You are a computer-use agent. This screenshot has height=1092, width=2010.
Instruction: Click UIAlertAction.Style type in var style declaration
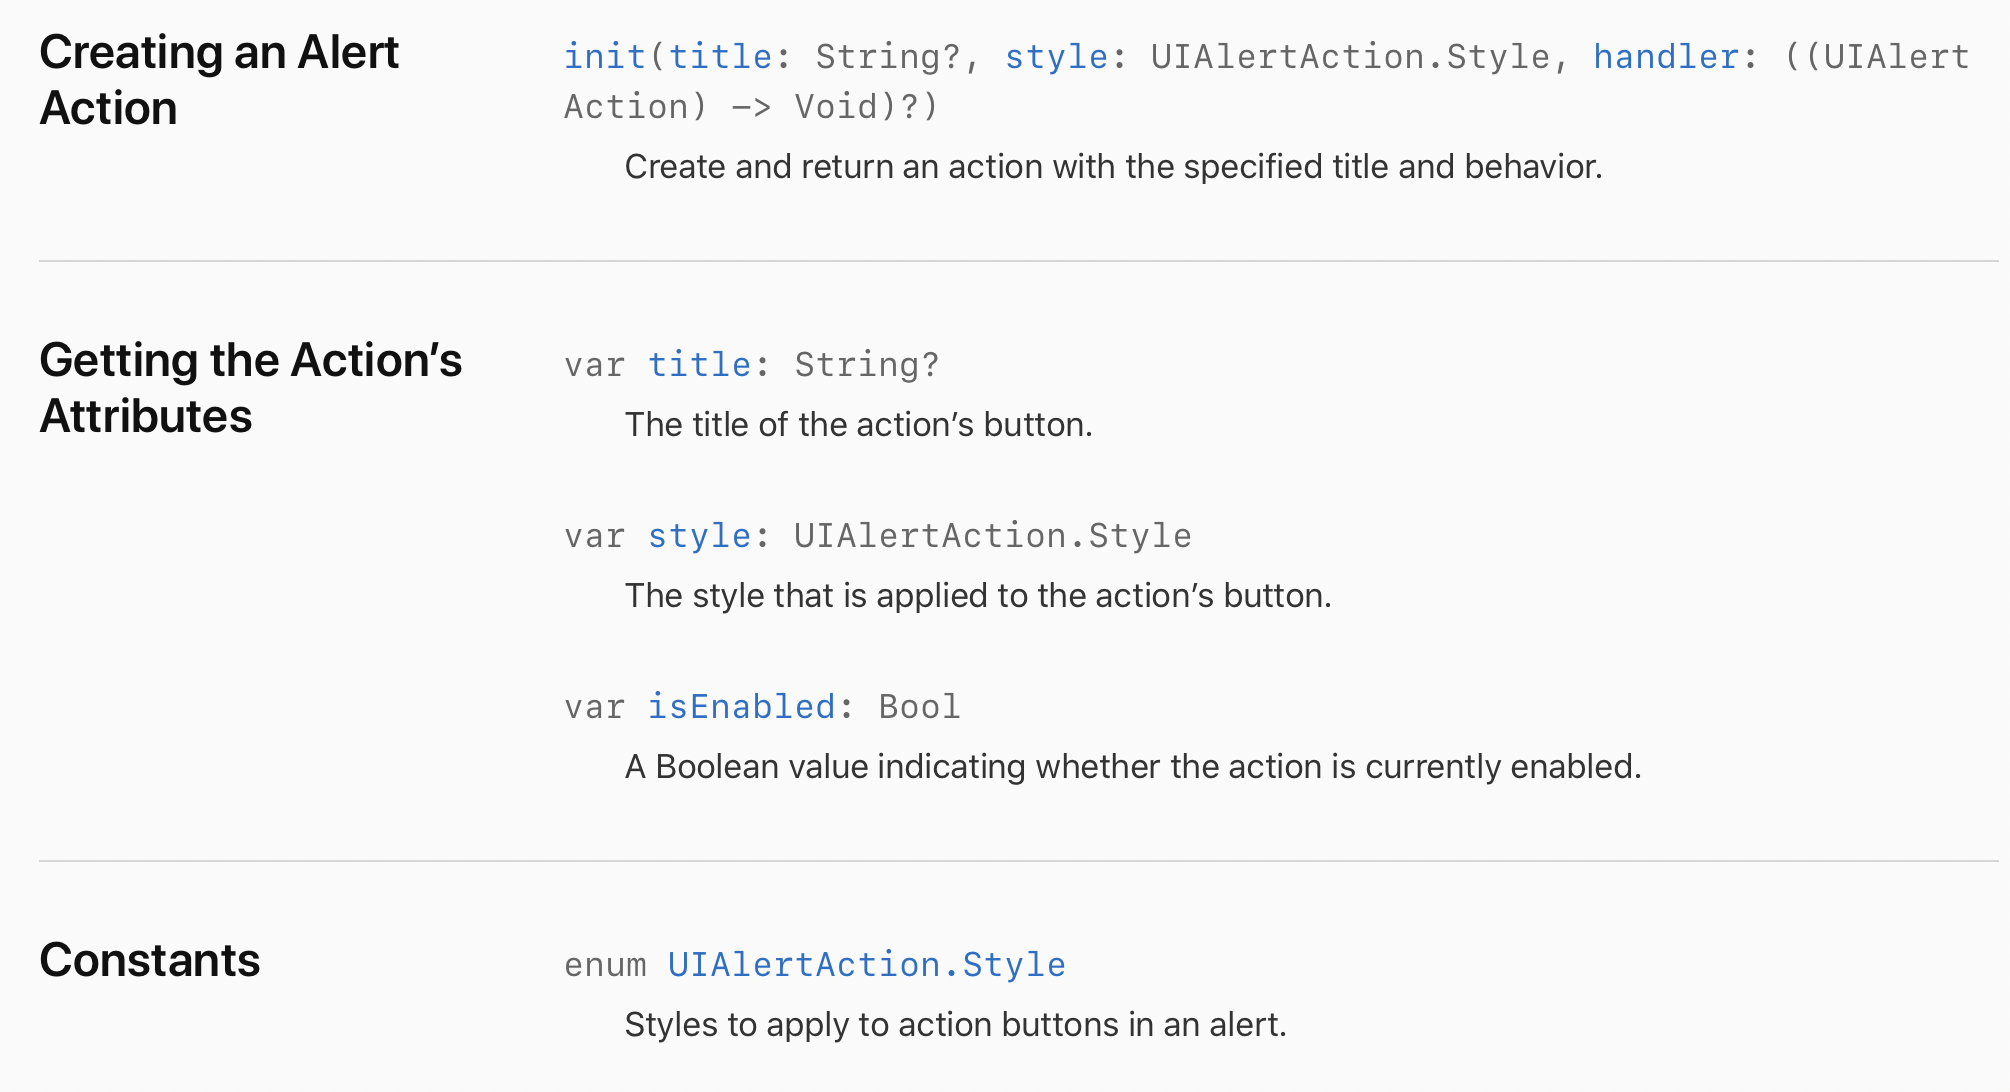(992, 536)
